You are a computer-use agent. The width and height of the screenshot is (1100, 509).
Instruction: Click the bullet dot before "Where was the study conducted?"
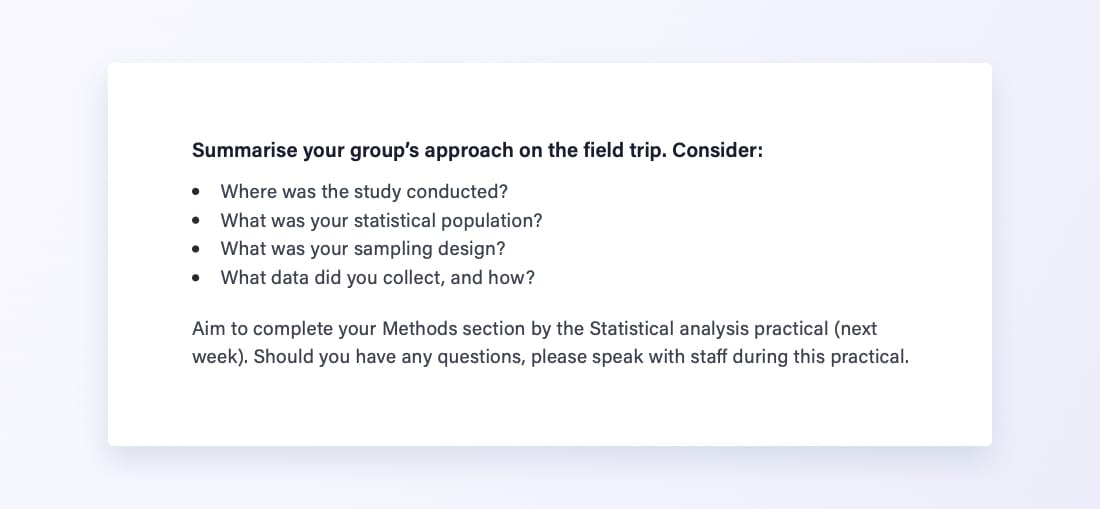pyautogui.click(x=196, y=191)
